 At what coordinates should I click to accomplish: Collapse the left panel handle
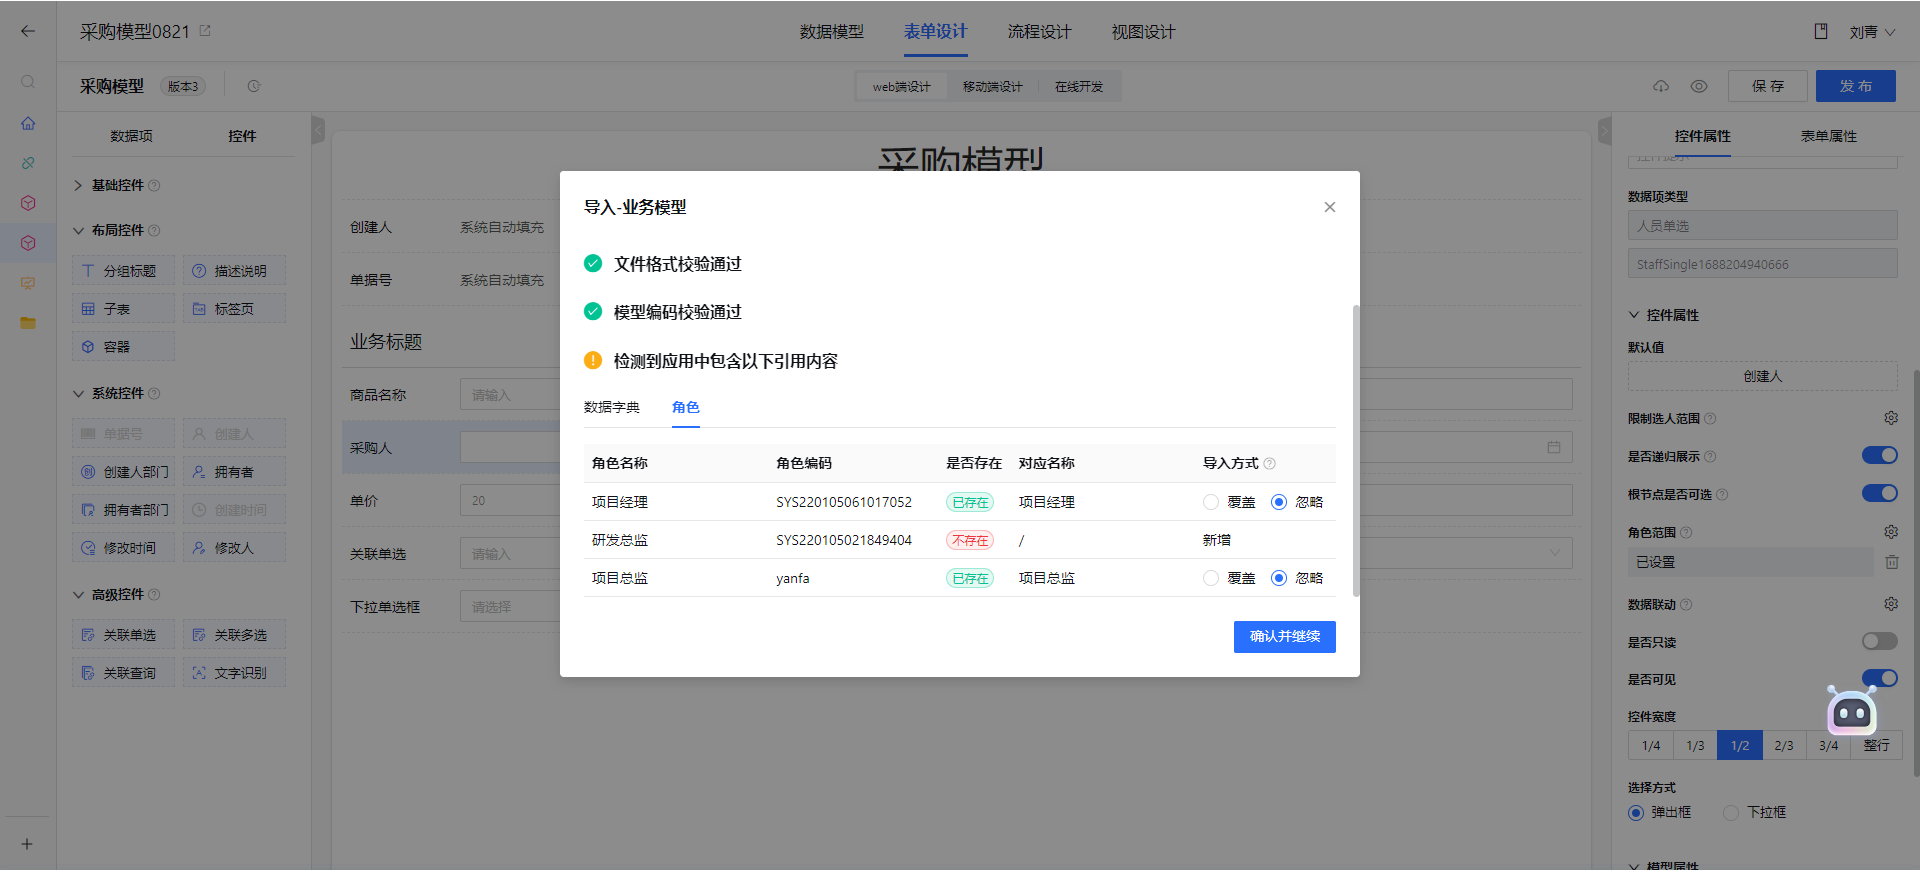pos(318,130)
